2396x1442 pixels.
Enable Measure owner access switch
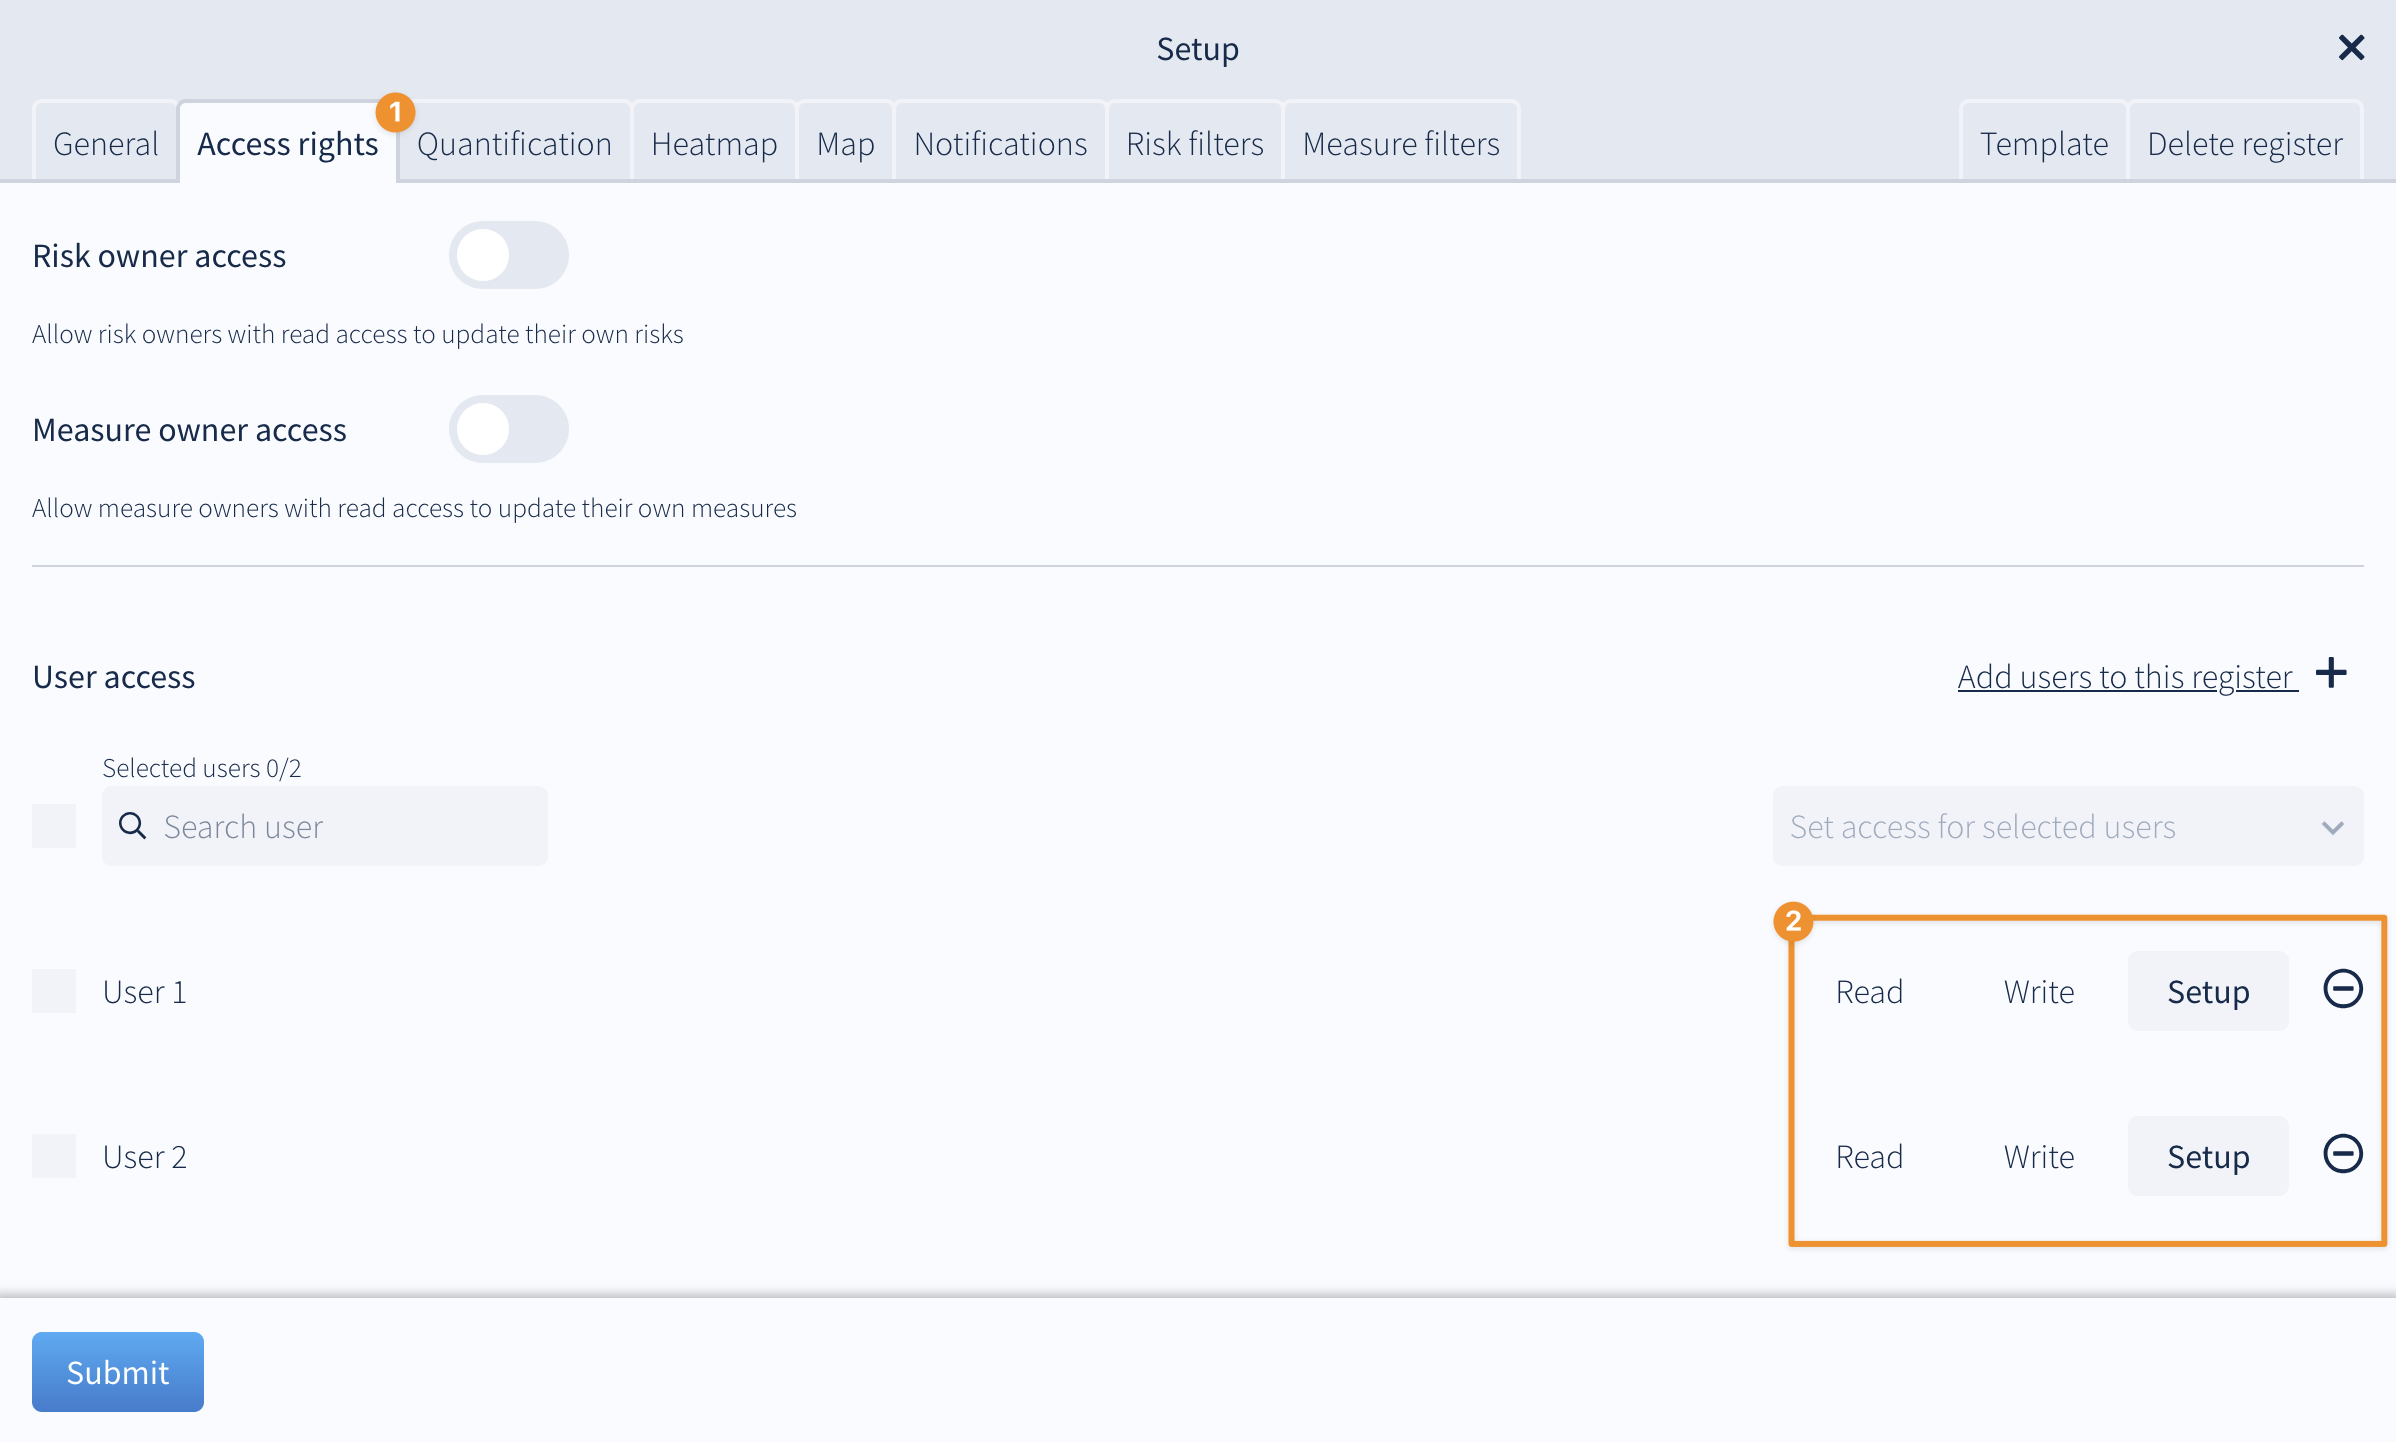[508, 430]
